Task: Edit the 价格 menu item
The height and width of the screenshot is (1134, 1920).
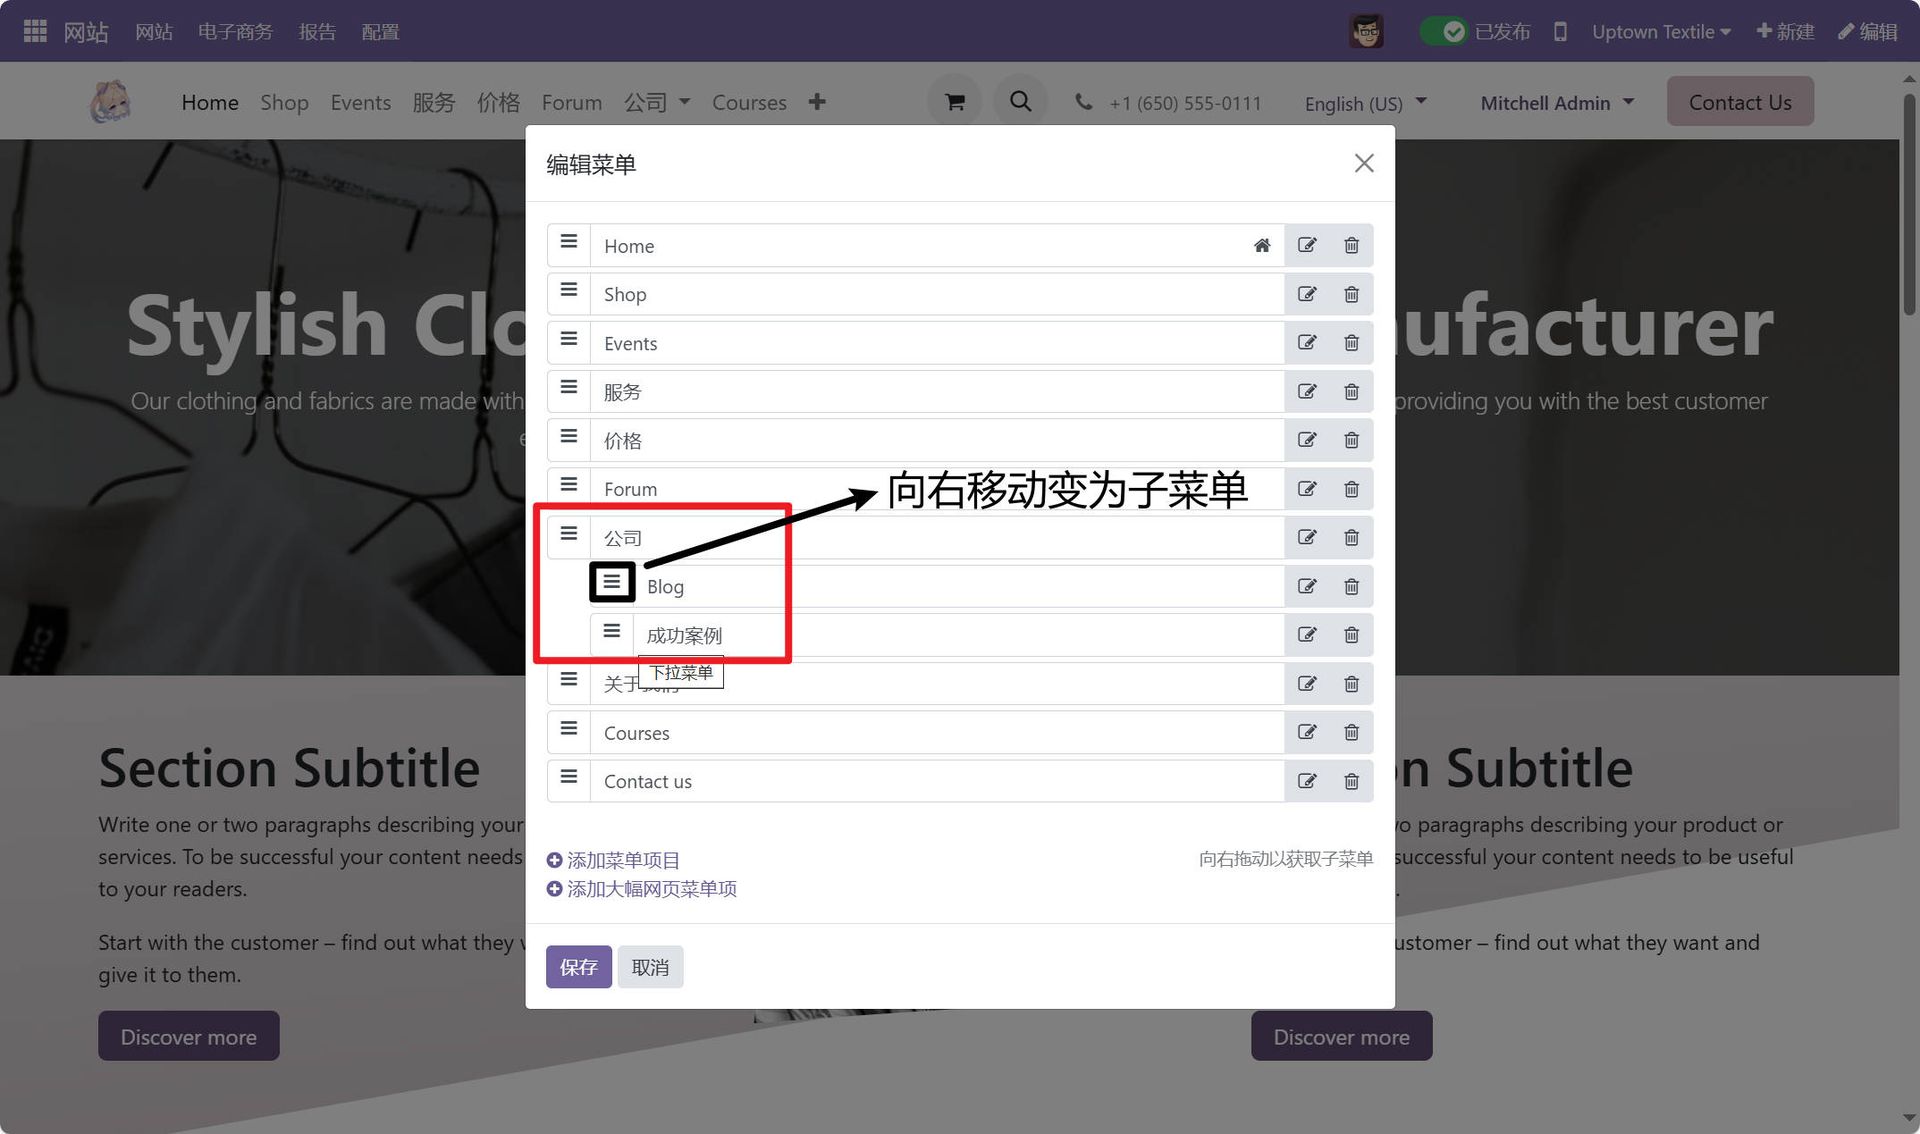Action: tap(1307, 440)
